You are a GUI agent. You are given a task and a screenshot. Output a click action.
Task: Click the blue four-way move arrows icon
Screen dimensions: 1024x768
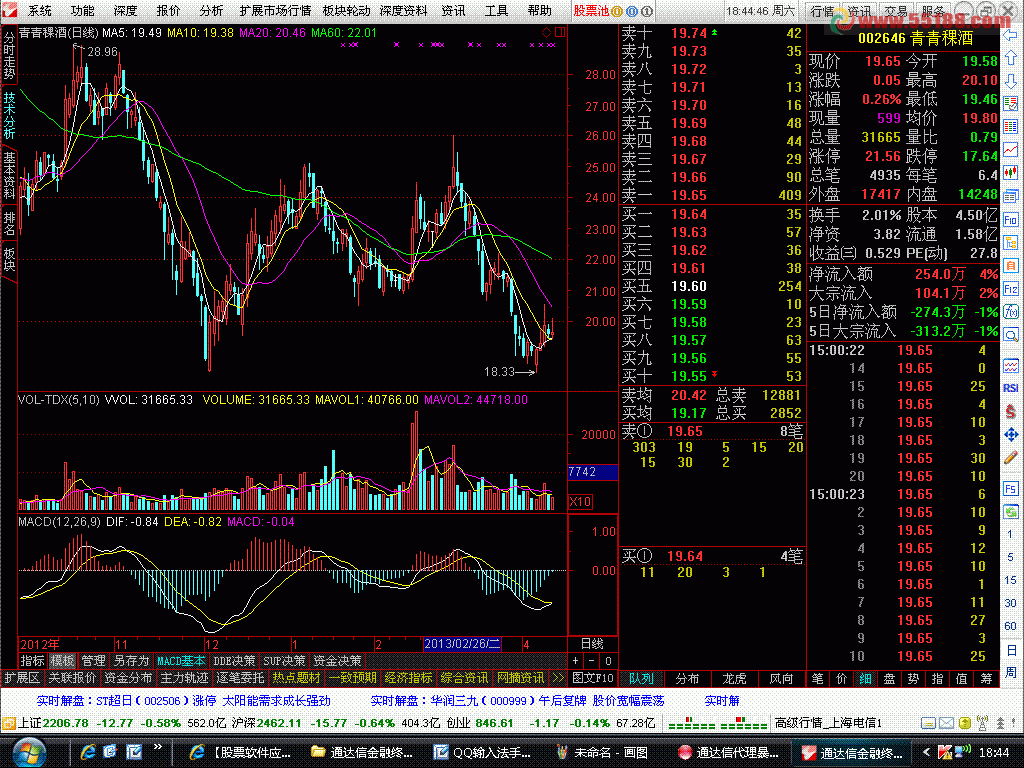[x=1011, y=434]
